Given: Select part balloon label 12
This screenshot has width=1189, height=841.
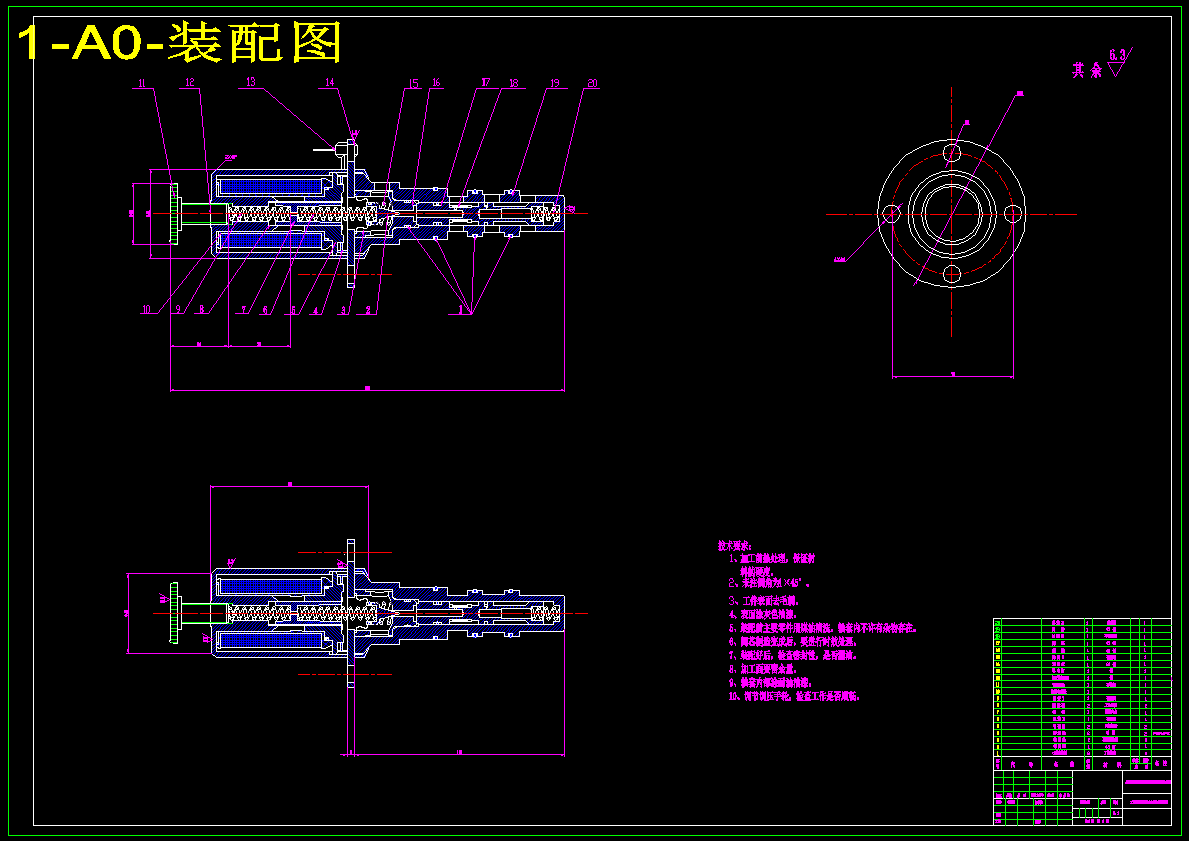Looking at the screenshot, I should (190, 83).
